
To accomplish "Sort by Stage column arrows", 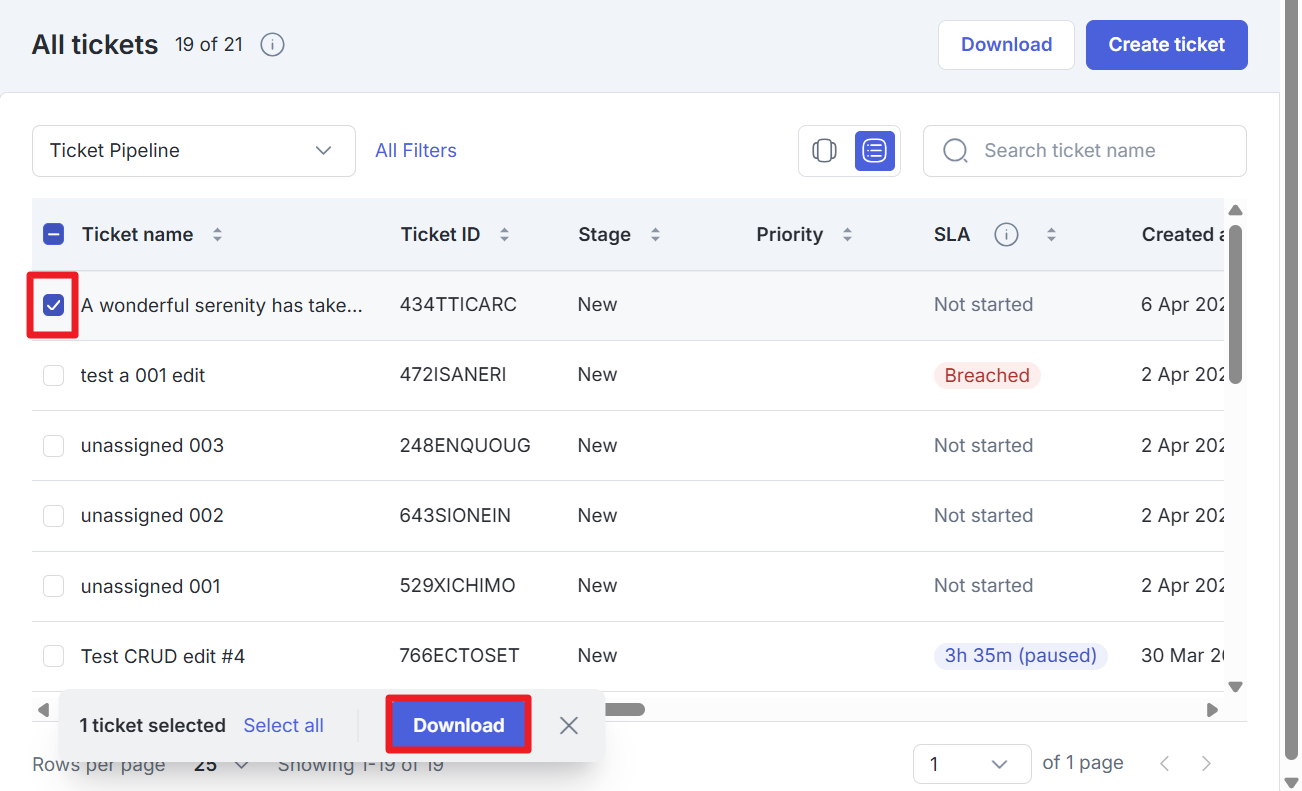I will pyautogui.click(x=655, y=235).
